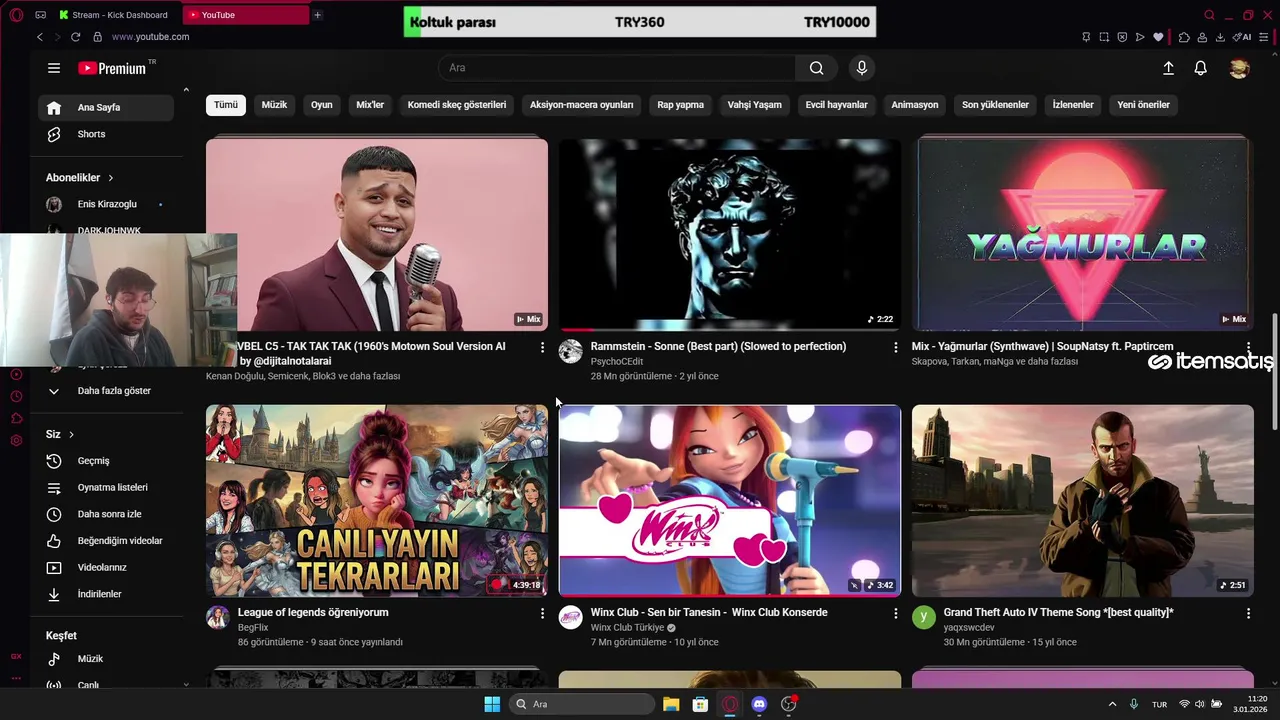Expand the Abonelikler section

80,178
